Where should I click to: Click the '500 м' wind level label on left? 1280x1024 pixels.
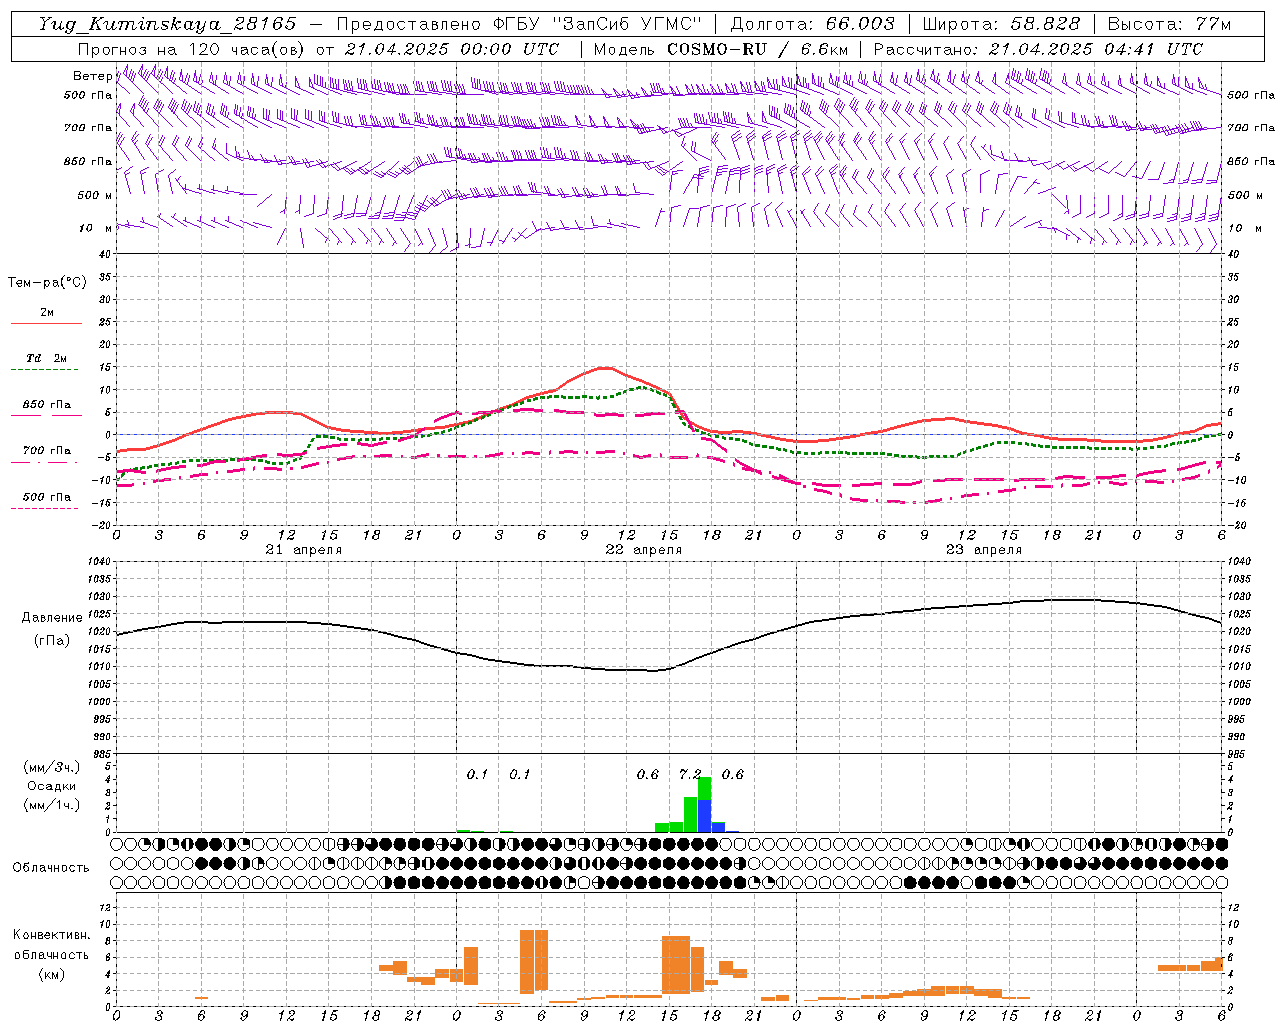[96, 195]
